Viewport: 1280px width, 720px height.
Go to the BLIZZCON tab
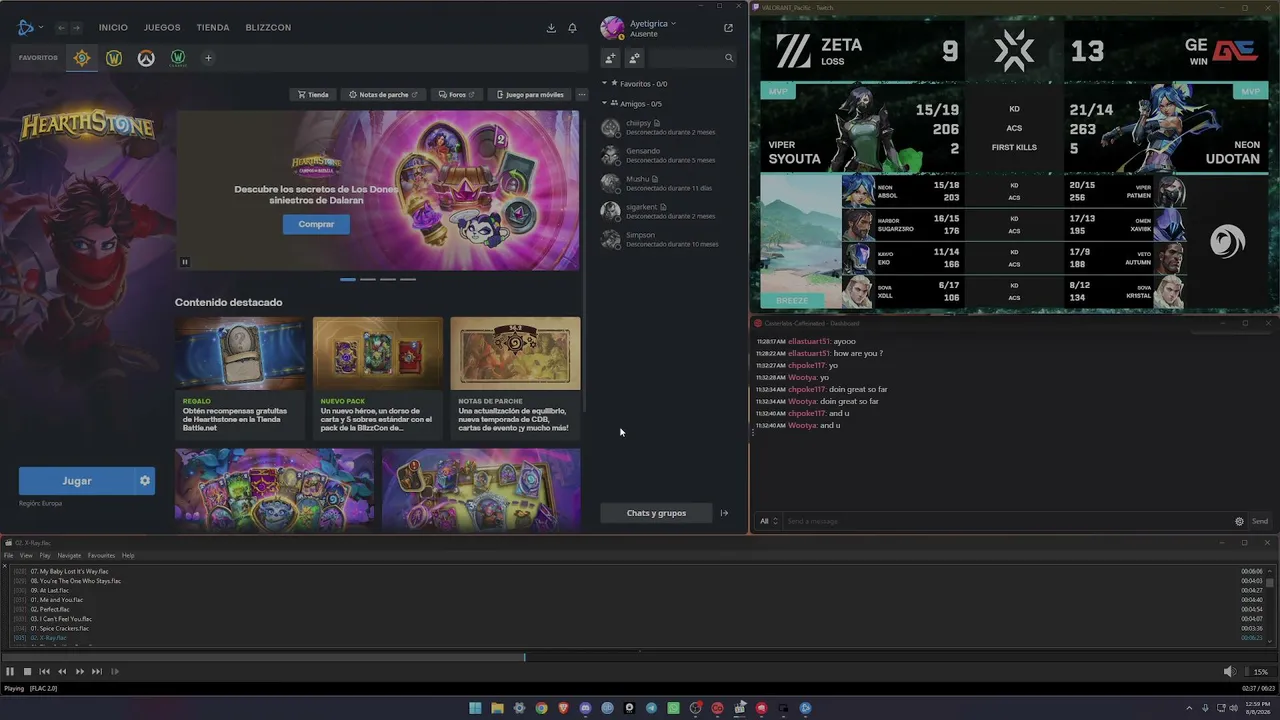[x=268, y=28]
